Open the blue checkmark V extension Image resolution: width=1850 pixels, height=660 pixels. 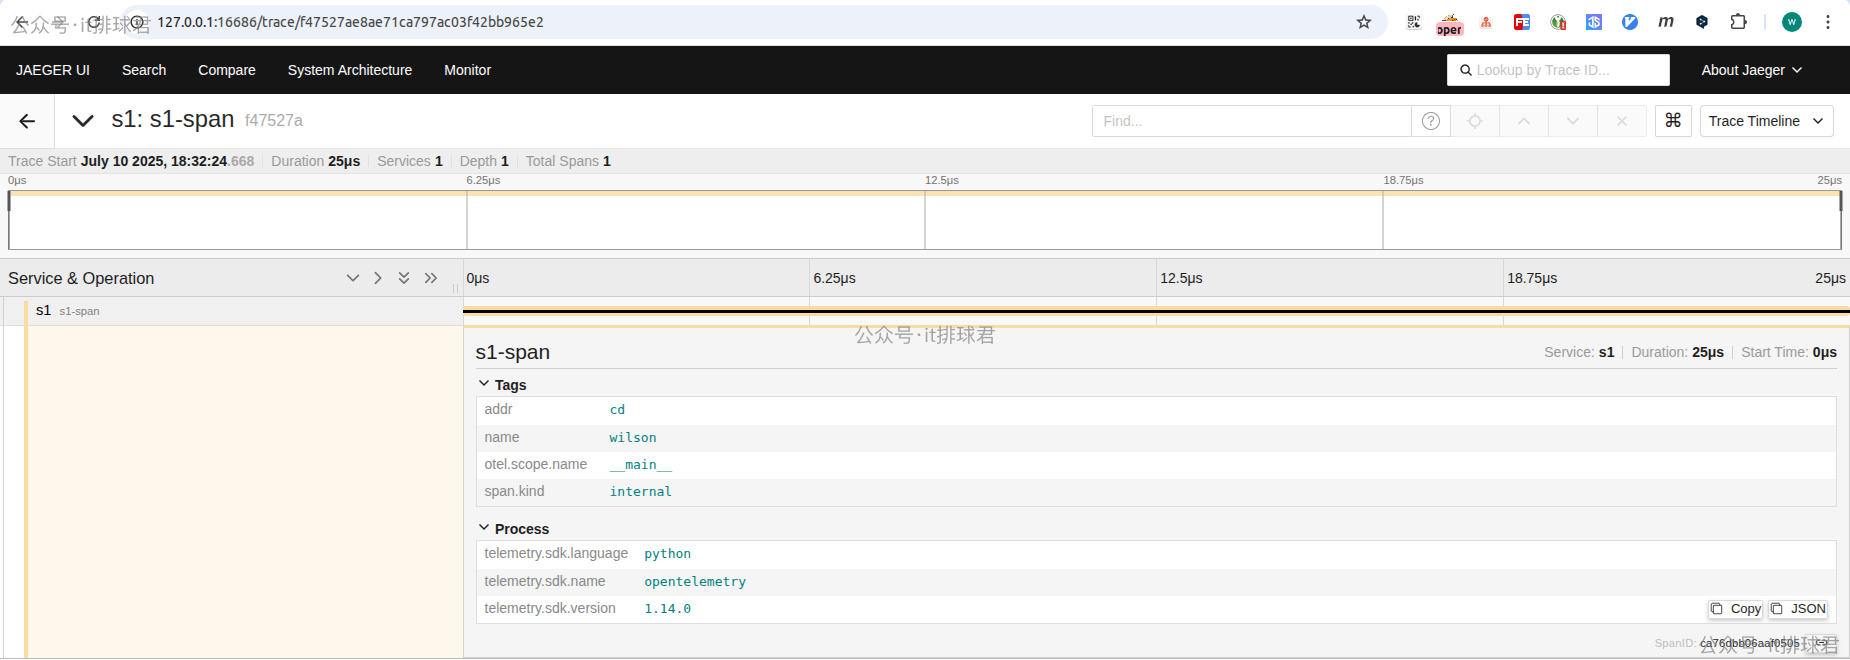1630,22
